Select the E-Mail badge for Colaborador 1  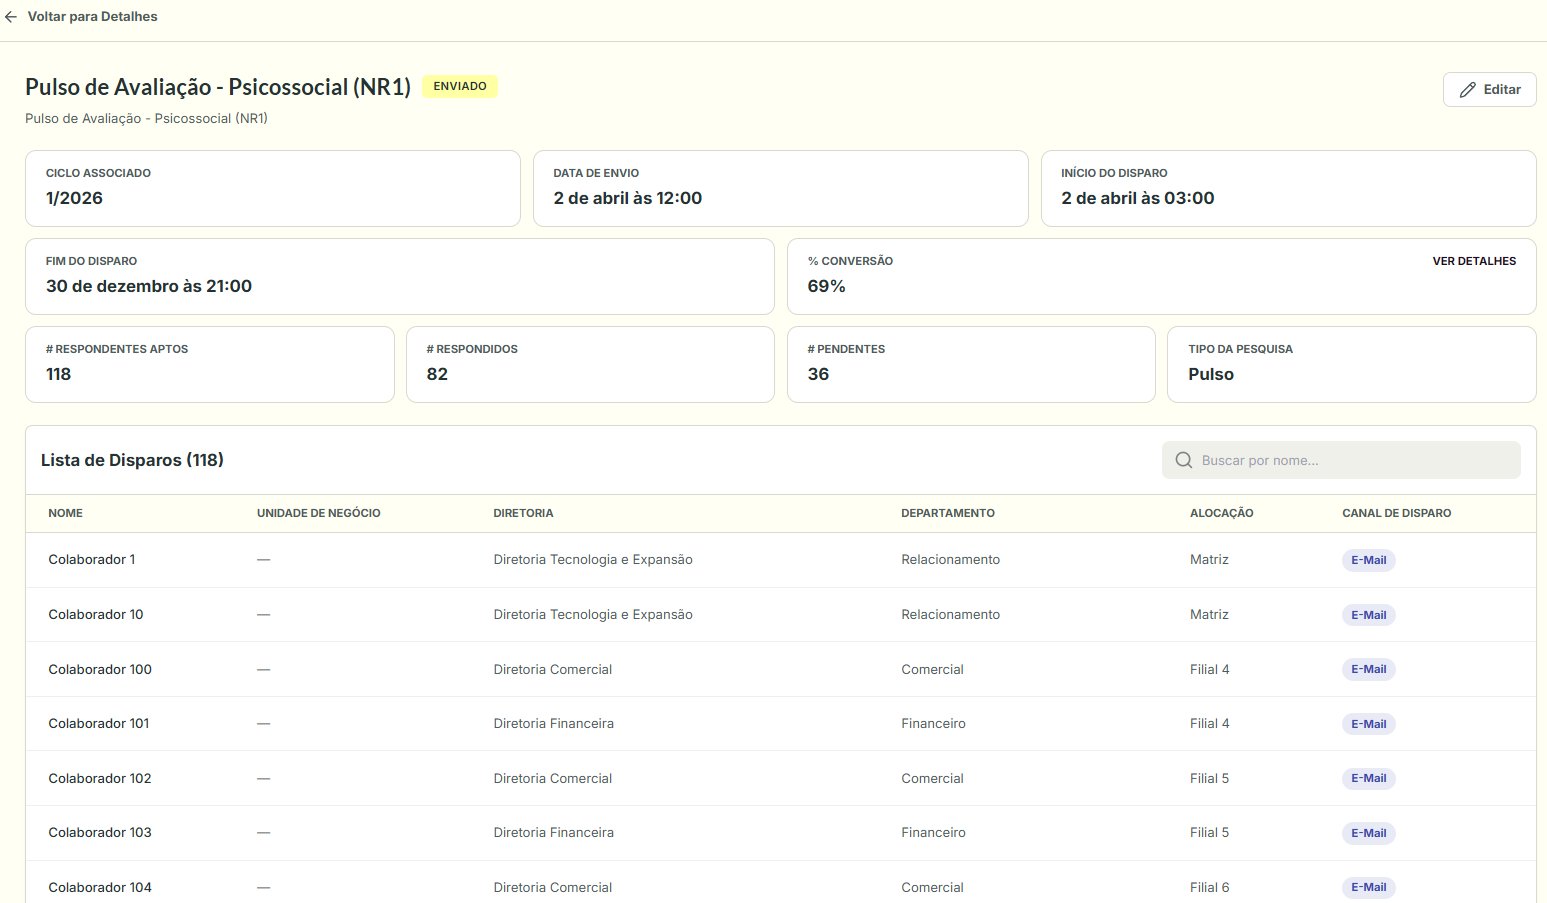[x=1368, y=560]
